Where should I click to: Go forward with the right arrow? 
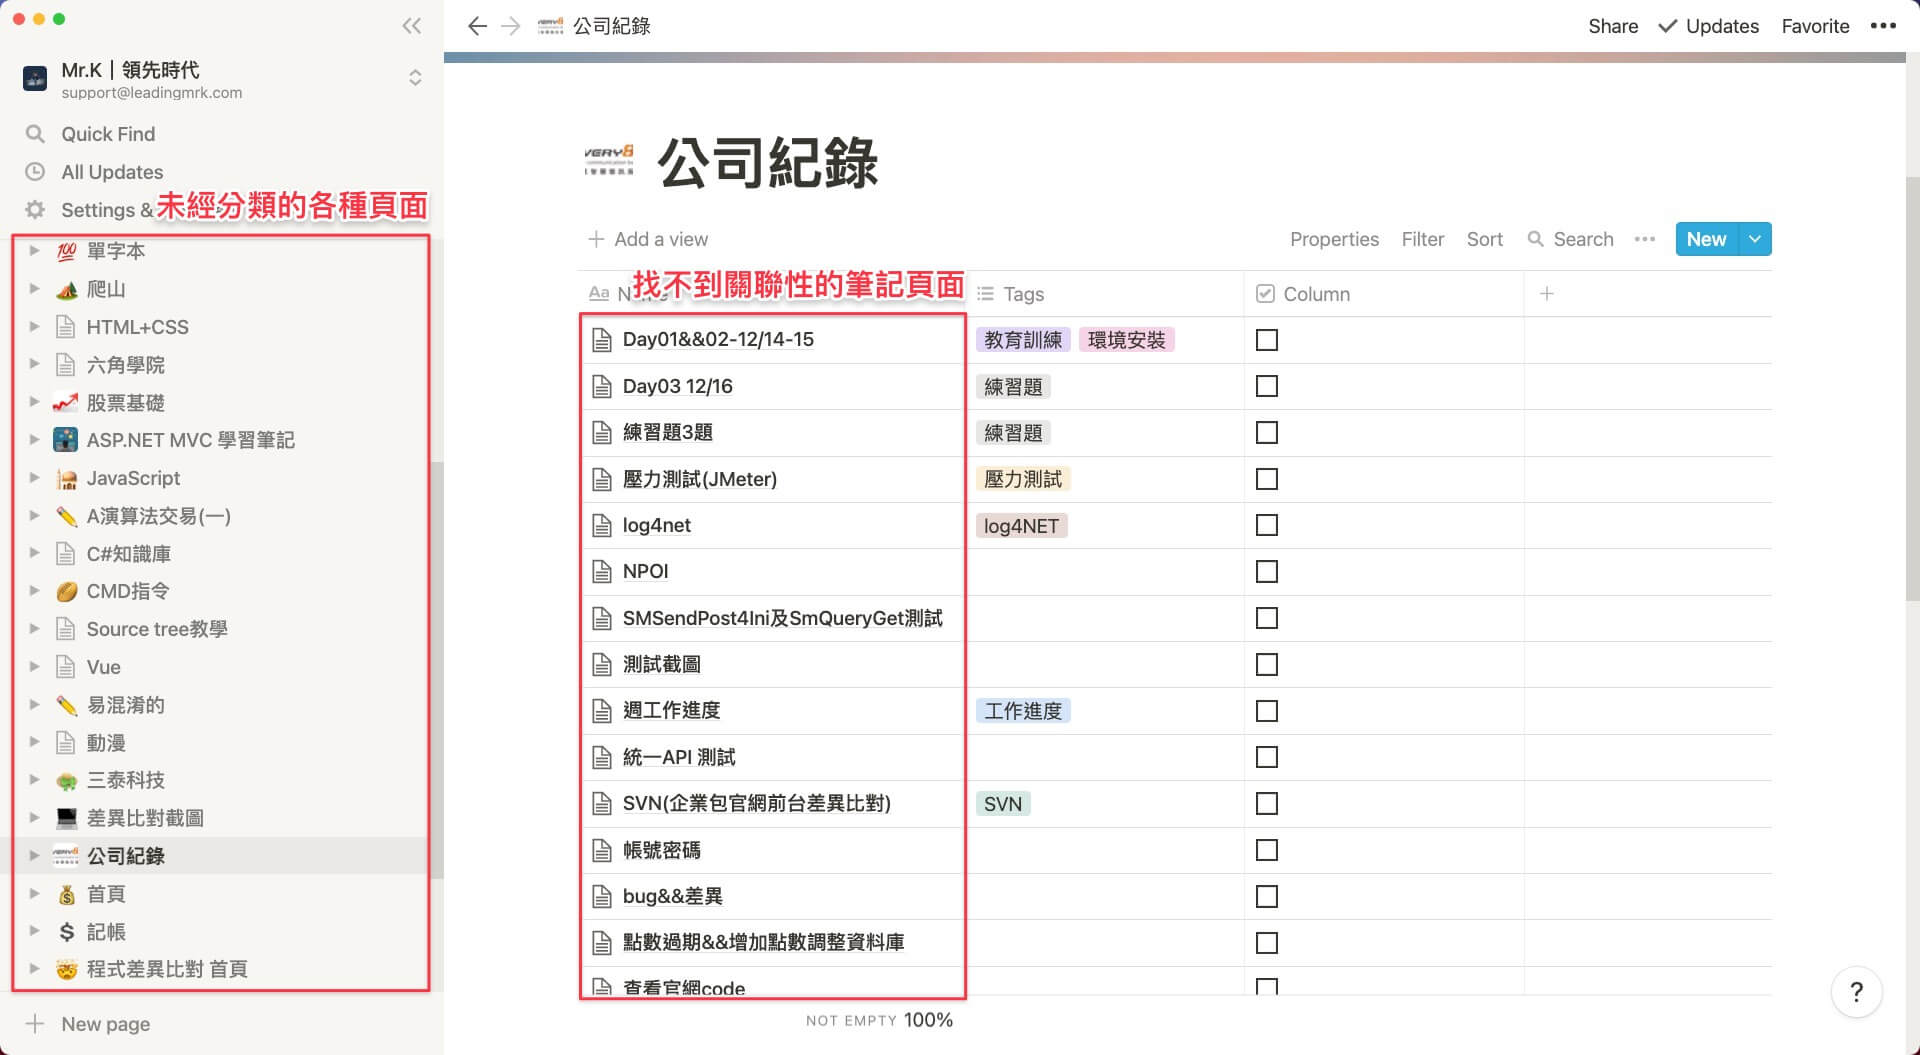click(x=511, y=26)
